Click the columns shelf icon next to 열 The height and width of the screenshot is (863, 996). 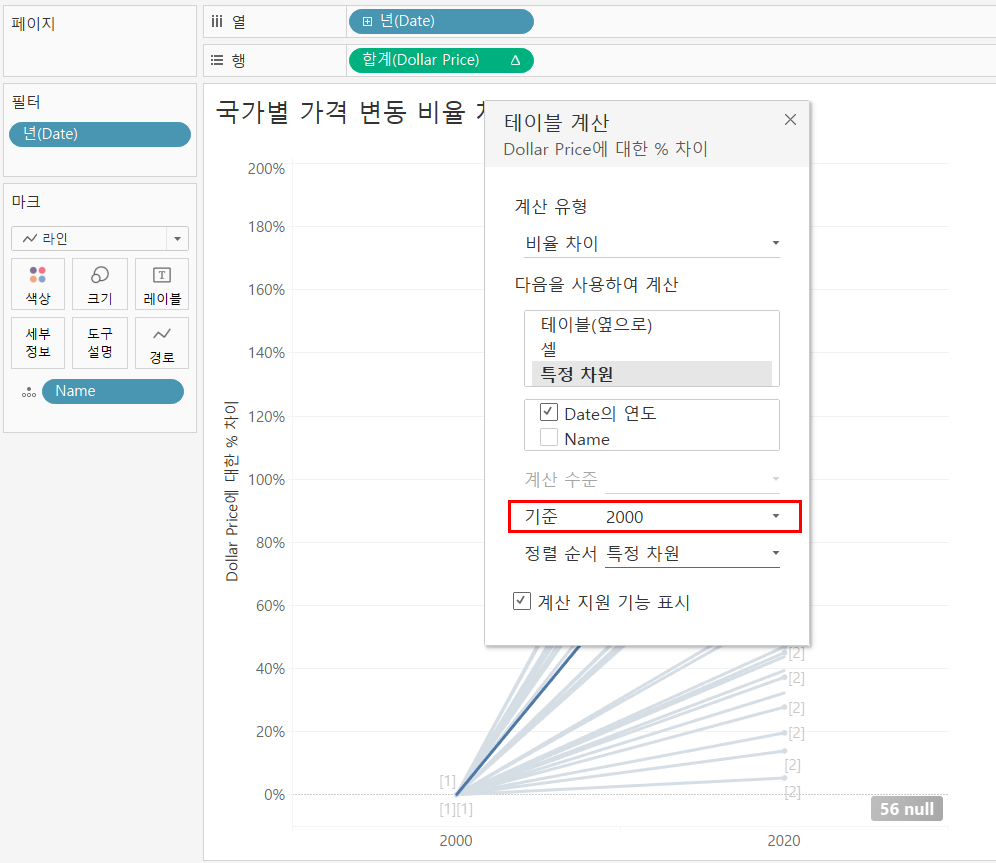coord(217,22)
